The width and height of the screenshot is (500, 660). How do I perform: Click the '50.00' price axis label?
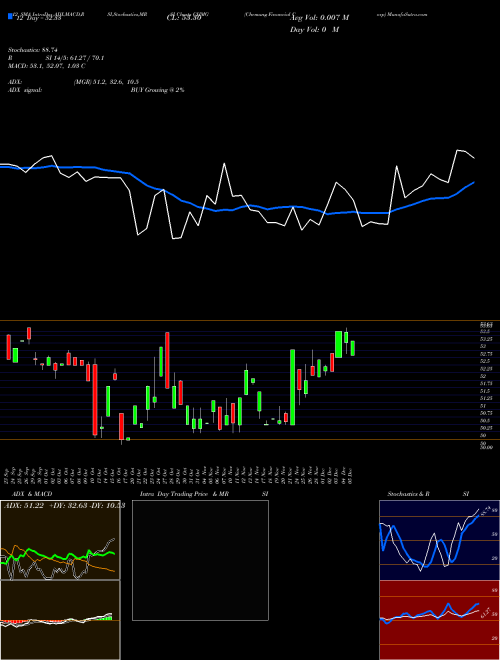pyautogui.click(x=486, y=447)
